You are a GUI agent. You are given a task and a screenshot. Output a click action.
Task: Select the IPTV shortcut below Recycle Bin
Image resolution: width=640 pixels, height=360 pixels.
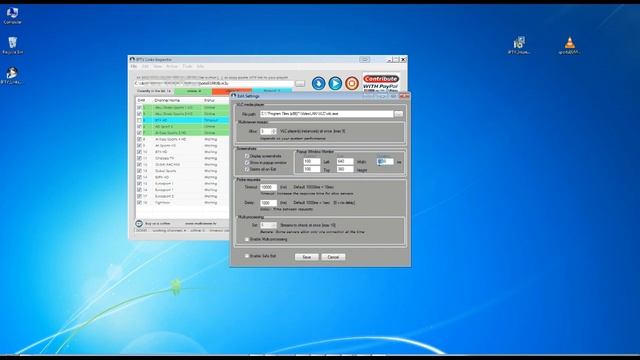(x=12, y=76)
